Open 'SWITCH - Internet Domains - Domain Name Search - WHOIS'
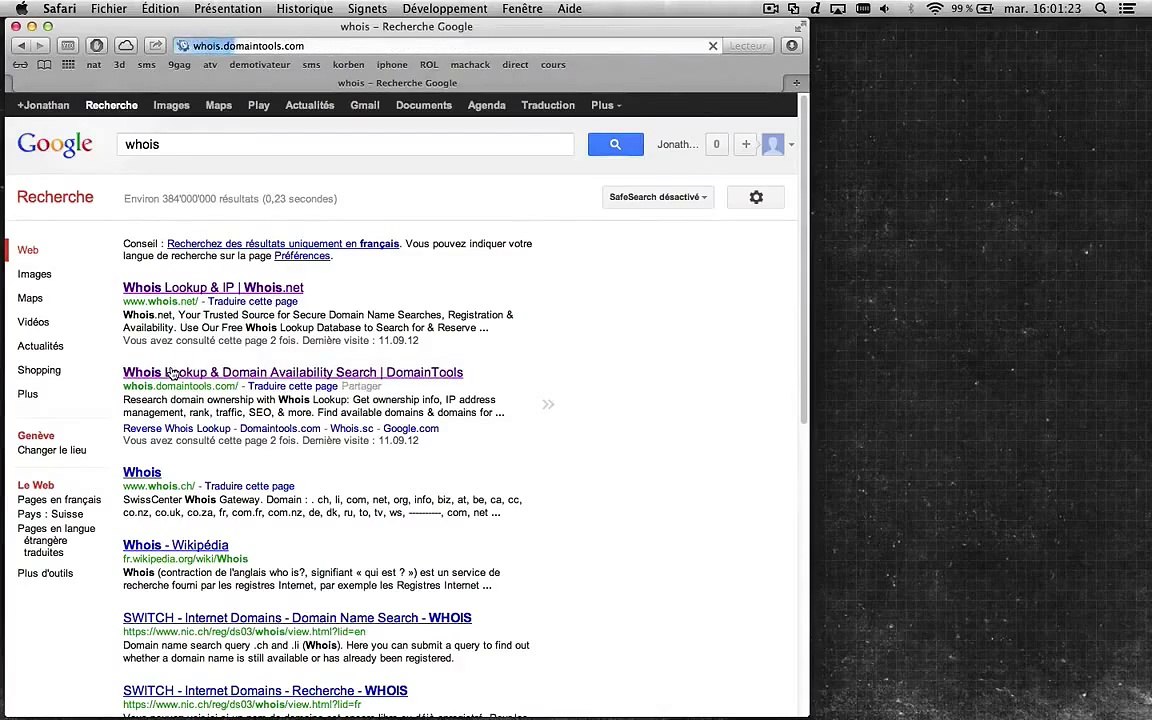Screen dimensions: 1152x720 tap(298, 618)
